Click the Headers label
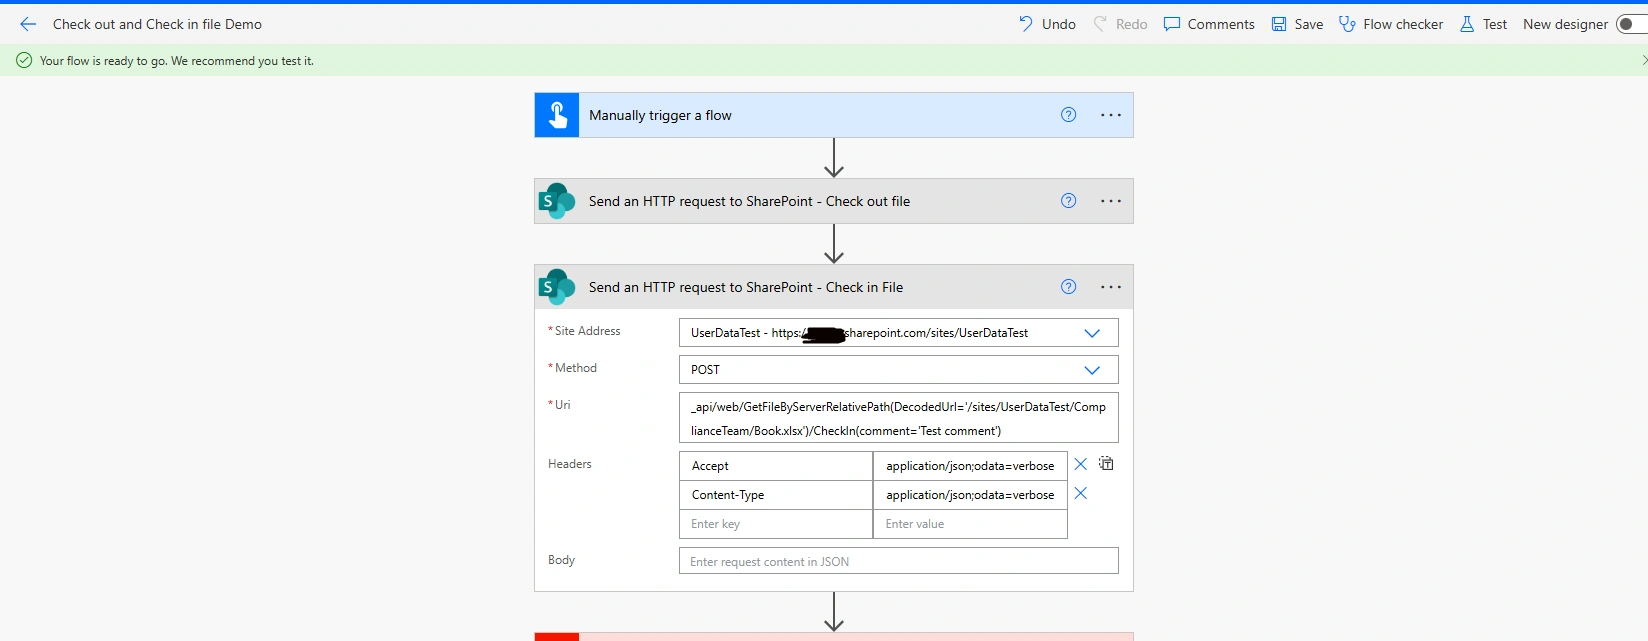The height and width of the screenshot is (641, 1648). click(x=569, y=464)
